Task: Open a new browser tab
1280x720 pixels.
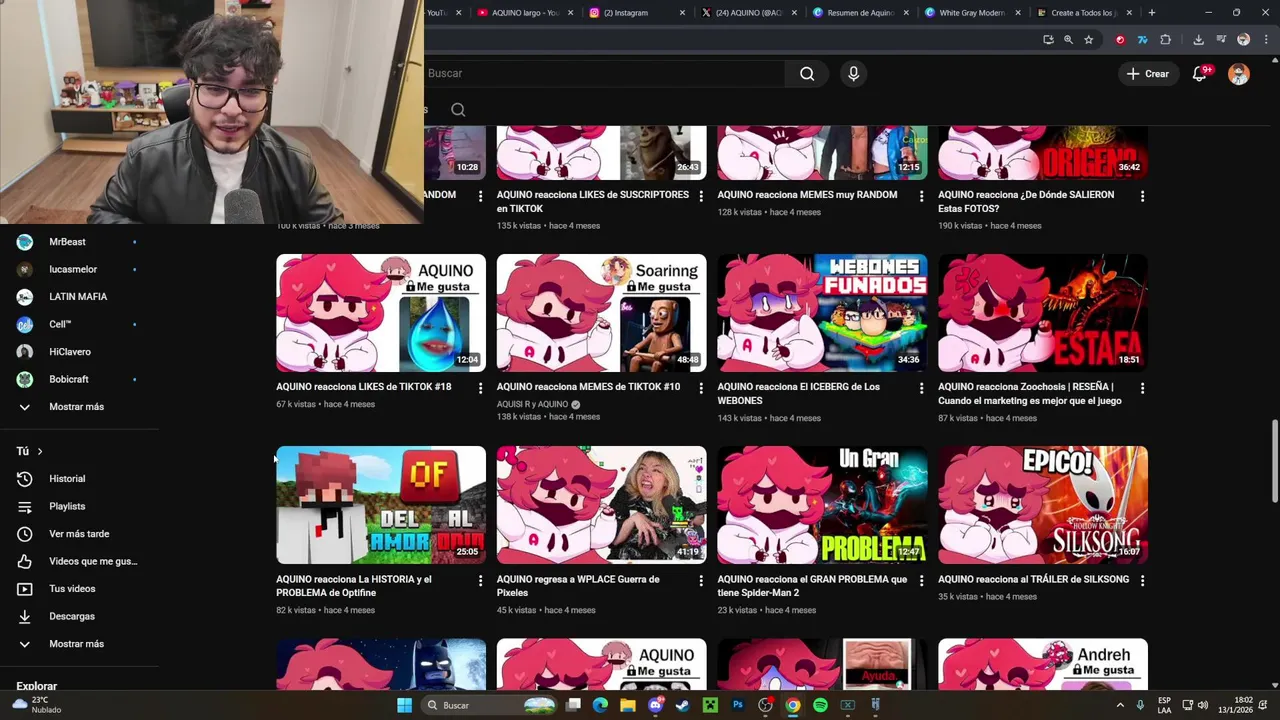Action: coord(1152,13)
